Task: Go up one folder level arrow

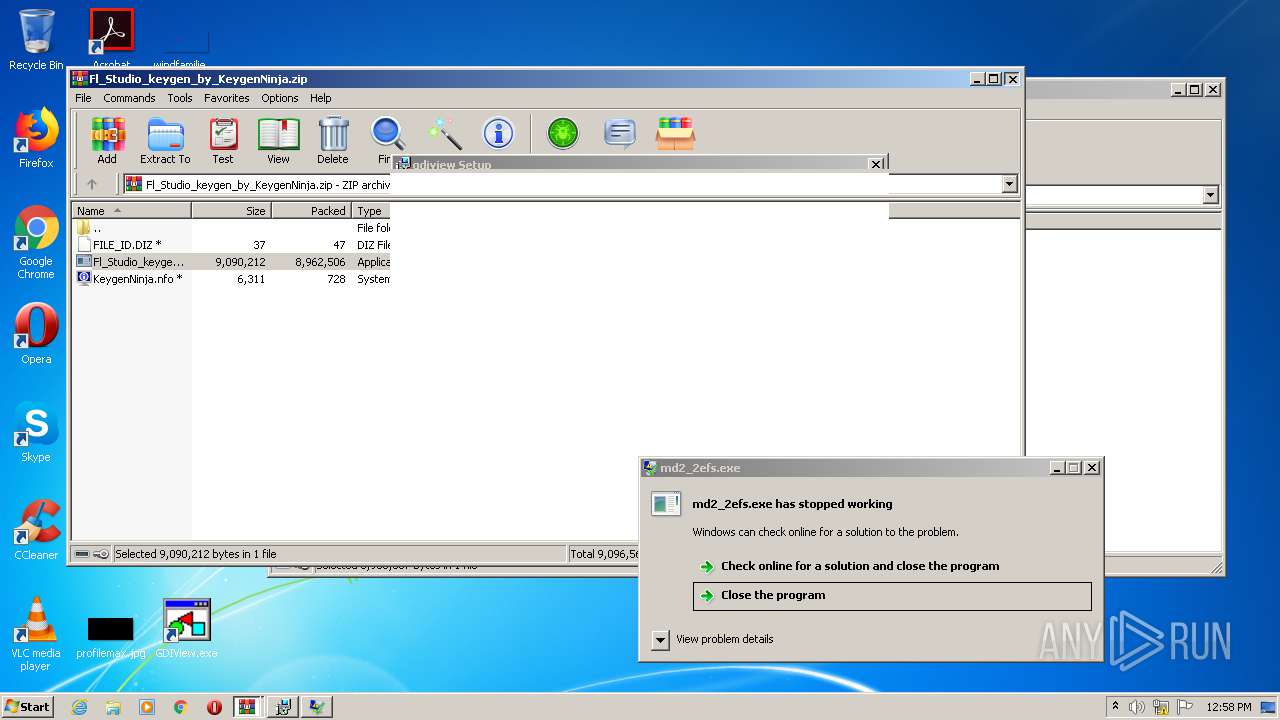Action: coord(92,184)
